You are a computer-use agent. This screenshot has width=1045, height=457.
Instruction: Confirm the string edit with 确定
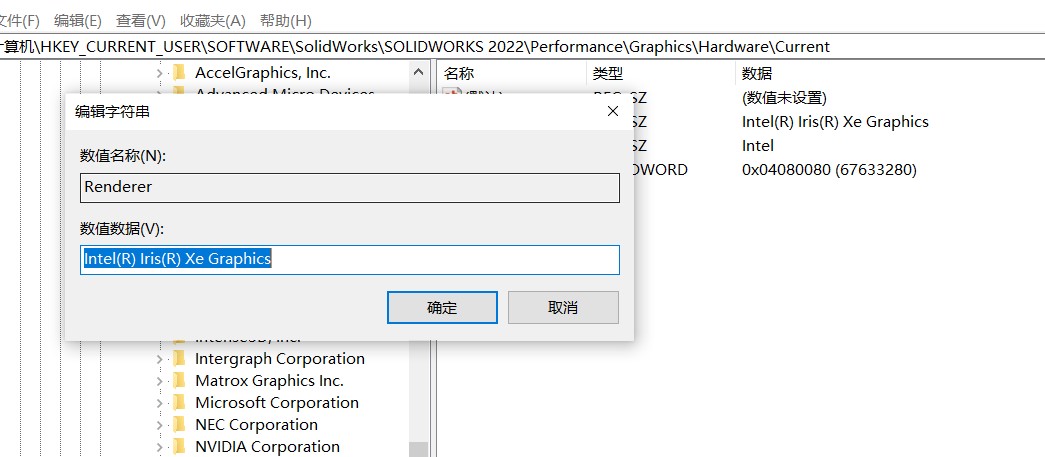[442, 307]
